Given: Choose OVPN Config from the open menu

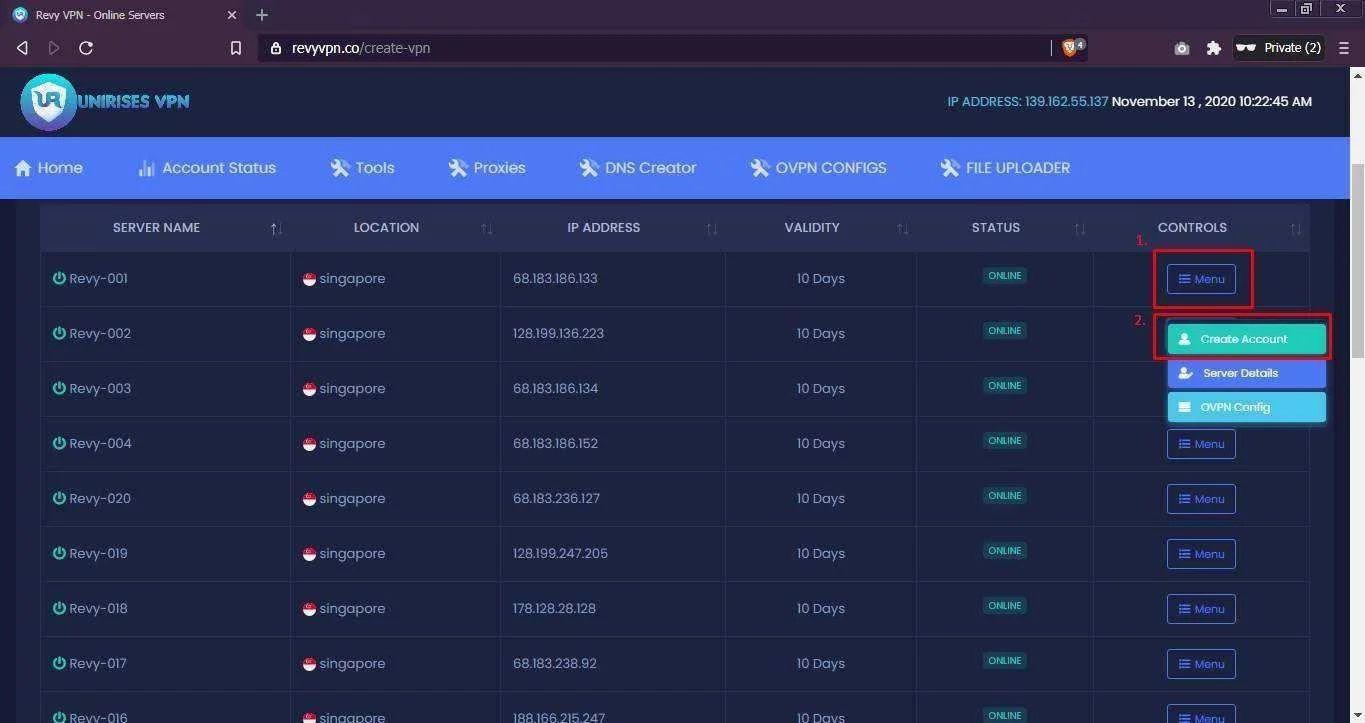Looking at the screenshot, I should 1246,407.
